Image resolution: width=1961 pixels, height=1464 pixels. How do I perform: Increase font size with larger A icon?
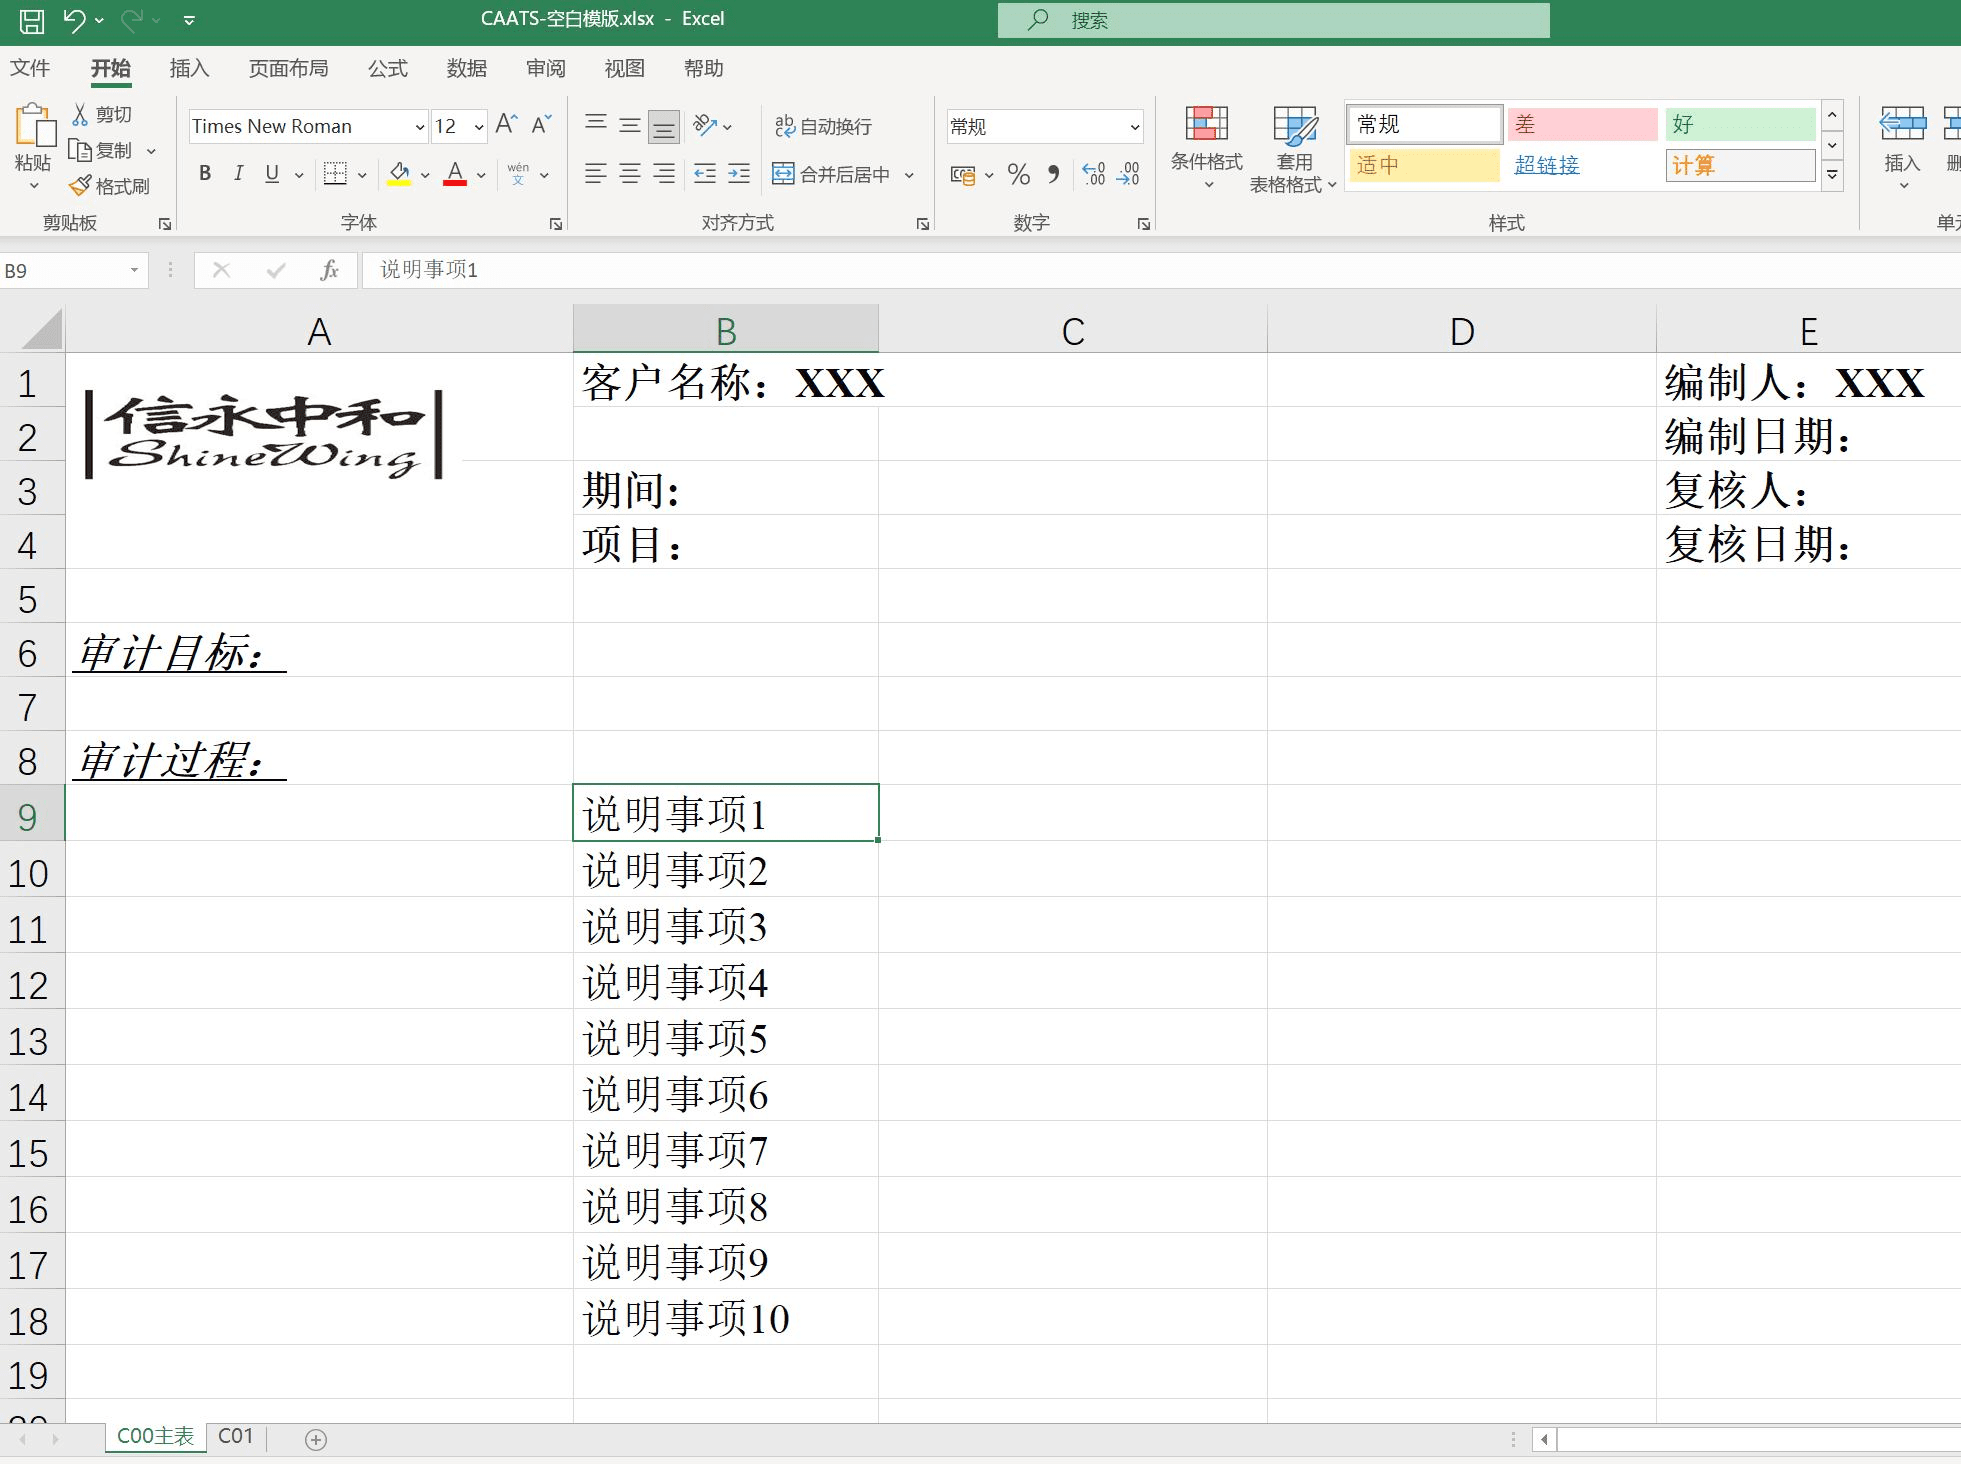[507, 124]
